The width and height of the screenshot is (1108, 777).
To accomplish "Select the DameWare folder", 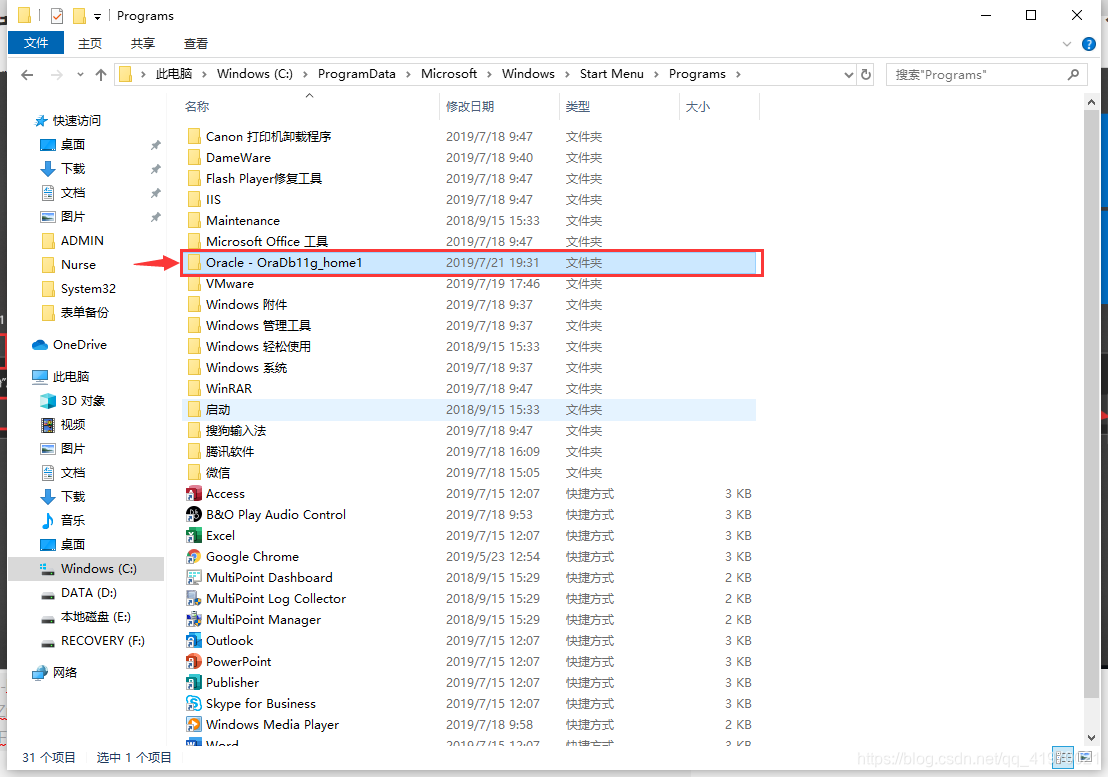I will coord(469,158).
